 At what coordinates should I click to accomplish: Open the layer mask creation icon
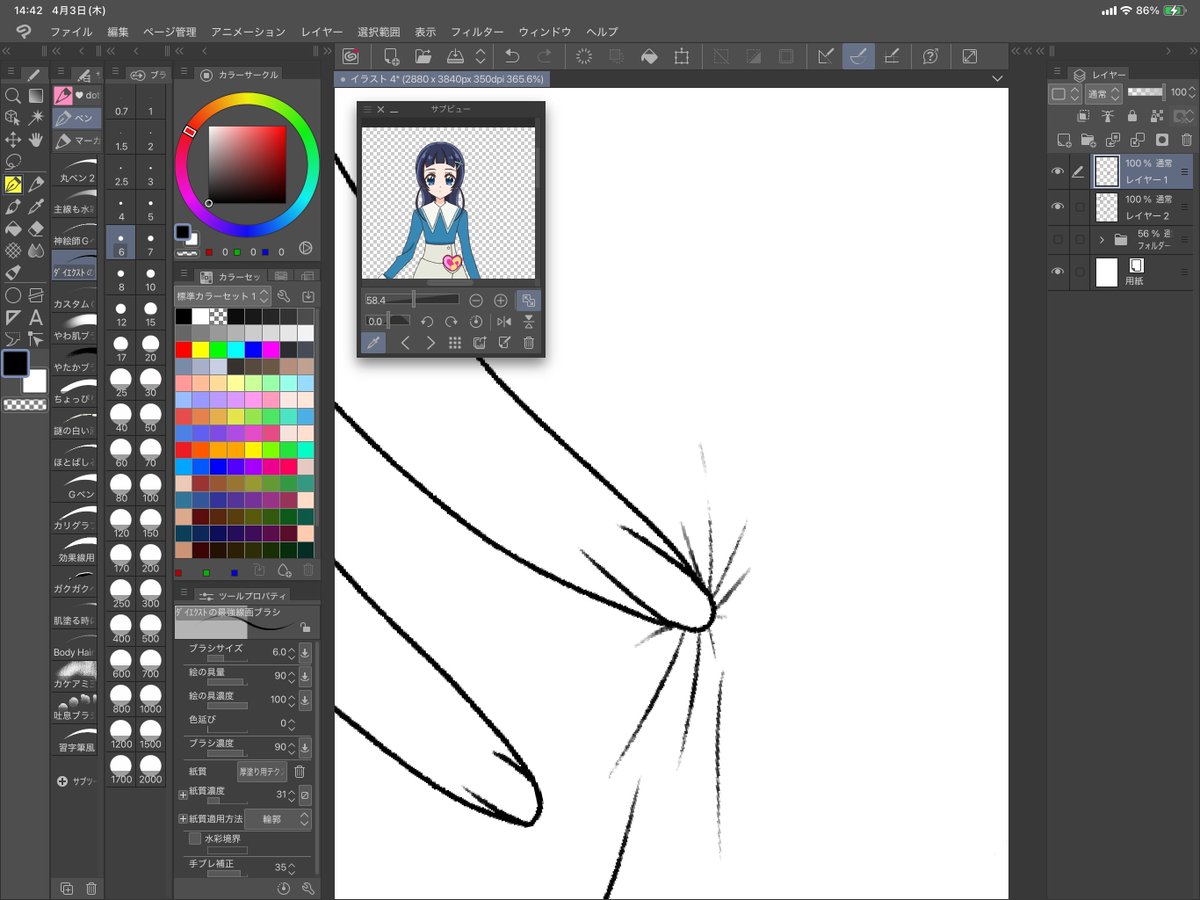pos(1163,139)
